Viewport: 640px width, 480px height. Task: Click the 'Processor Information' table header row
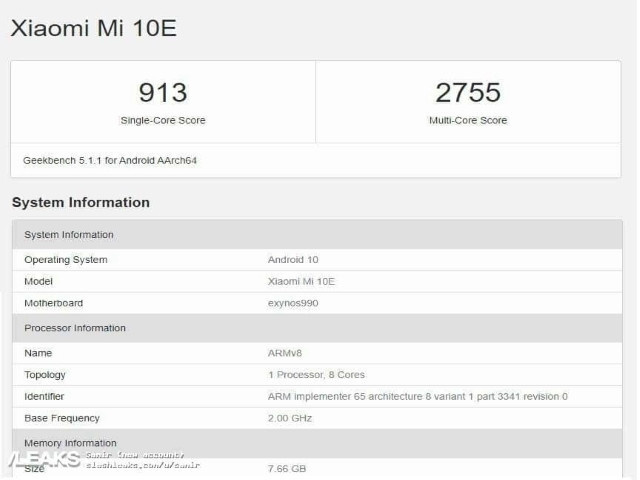pos(317,328)
